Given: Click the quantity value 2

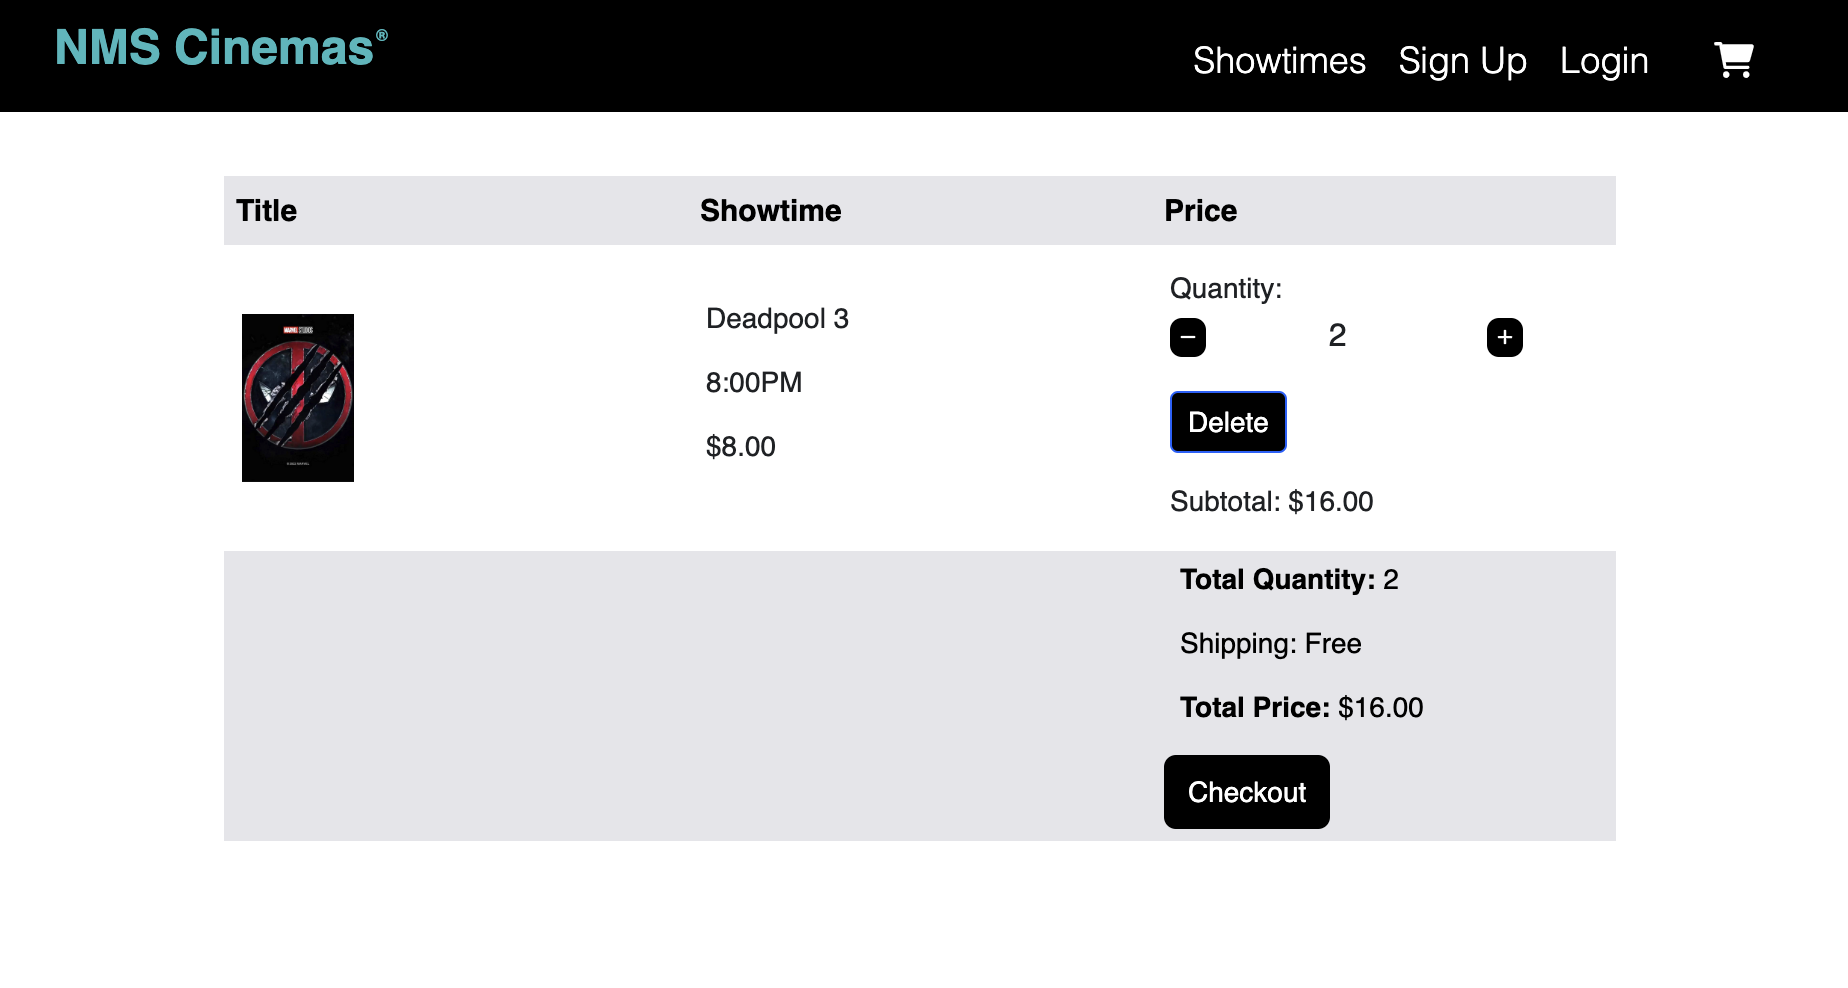Looking at the screenshot, I should point(1337,336).
